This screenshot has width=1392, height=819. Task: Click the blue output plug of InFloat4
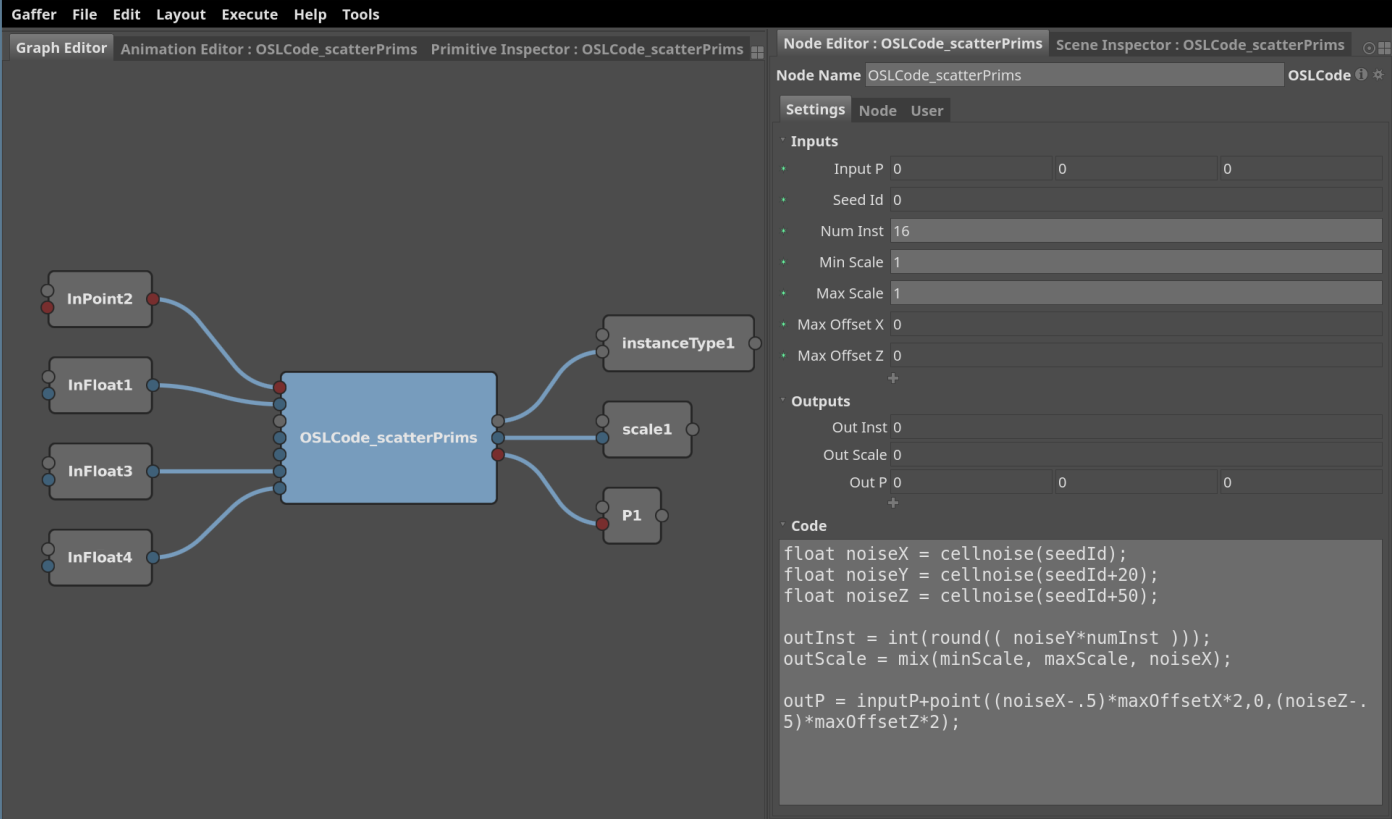153,557
